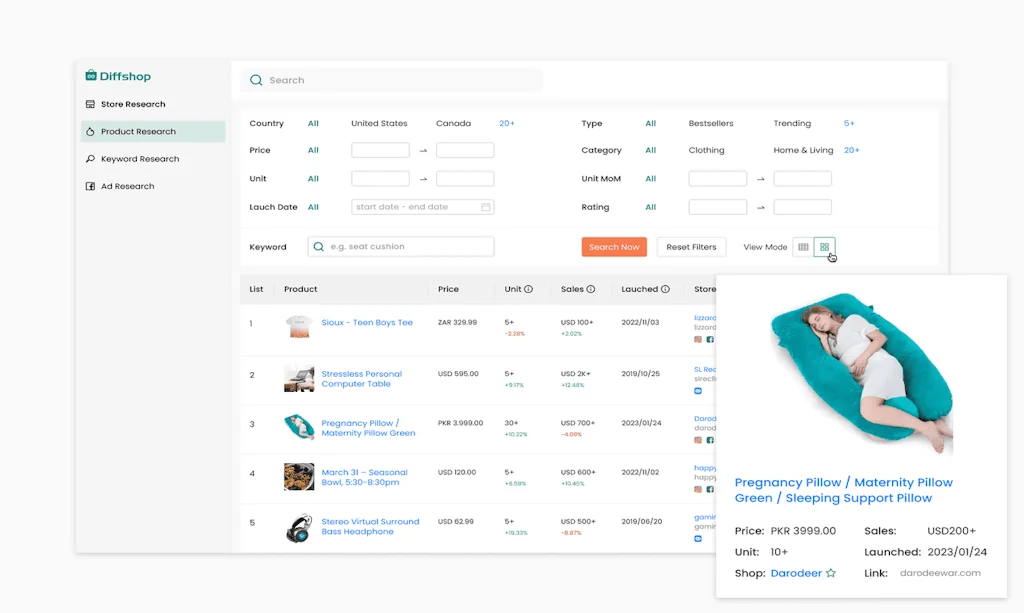The image size is (1024, 613).
Task: Open Ad Research from the sidebar
Action: coord(125,185)
